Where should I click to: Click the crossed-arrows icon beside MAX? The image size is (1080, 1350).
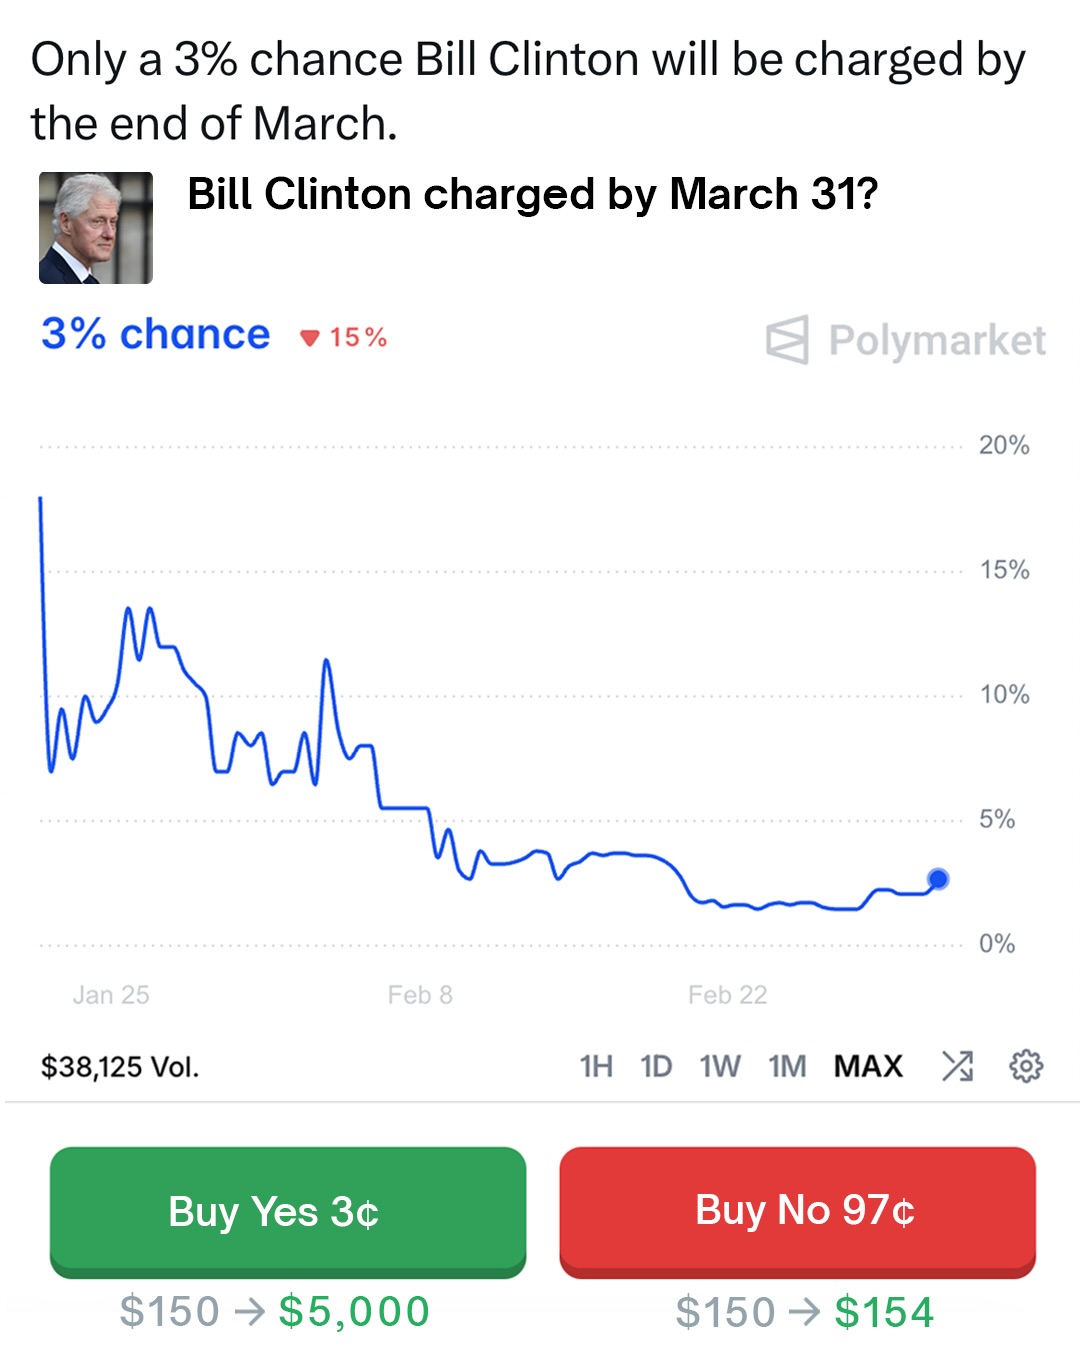coord(957,1066)
